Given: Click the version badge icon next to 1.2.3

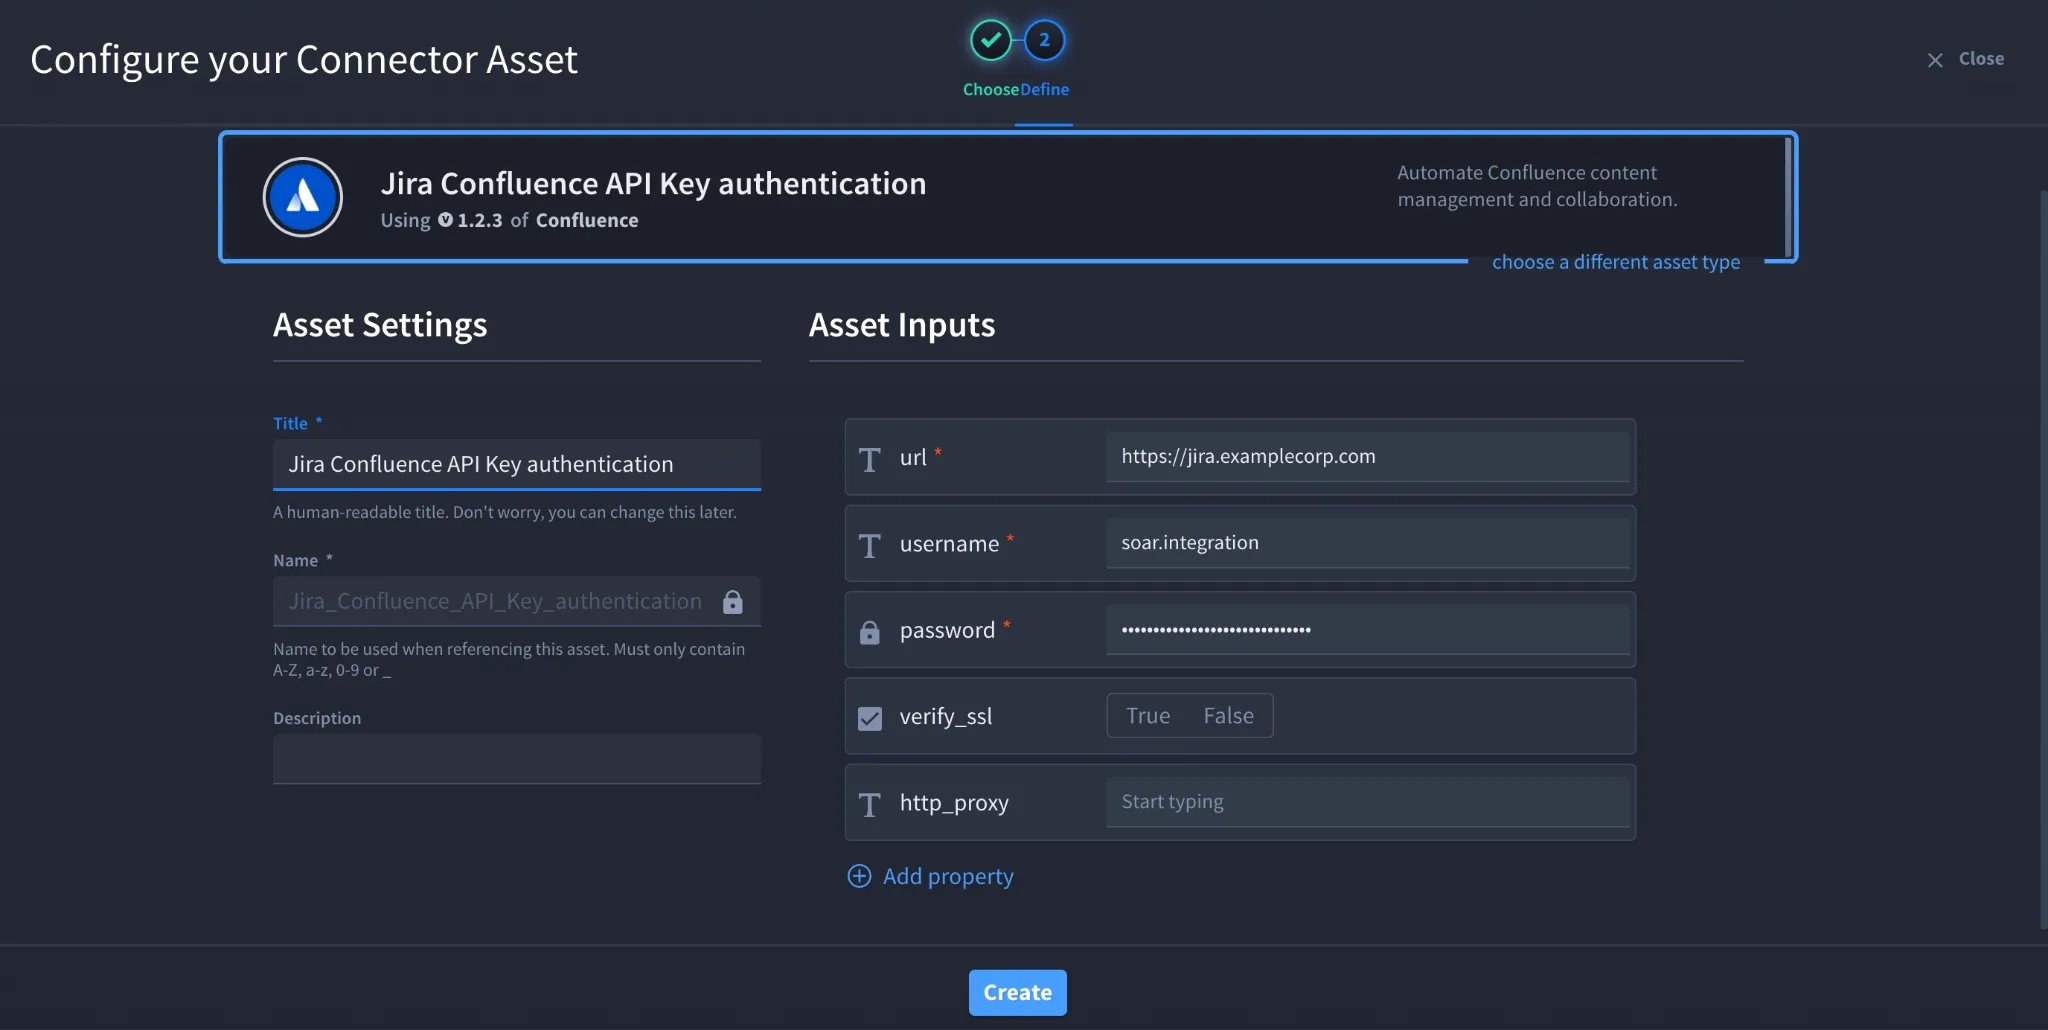Looking at the screenshot, I should (x=445, y=220).
